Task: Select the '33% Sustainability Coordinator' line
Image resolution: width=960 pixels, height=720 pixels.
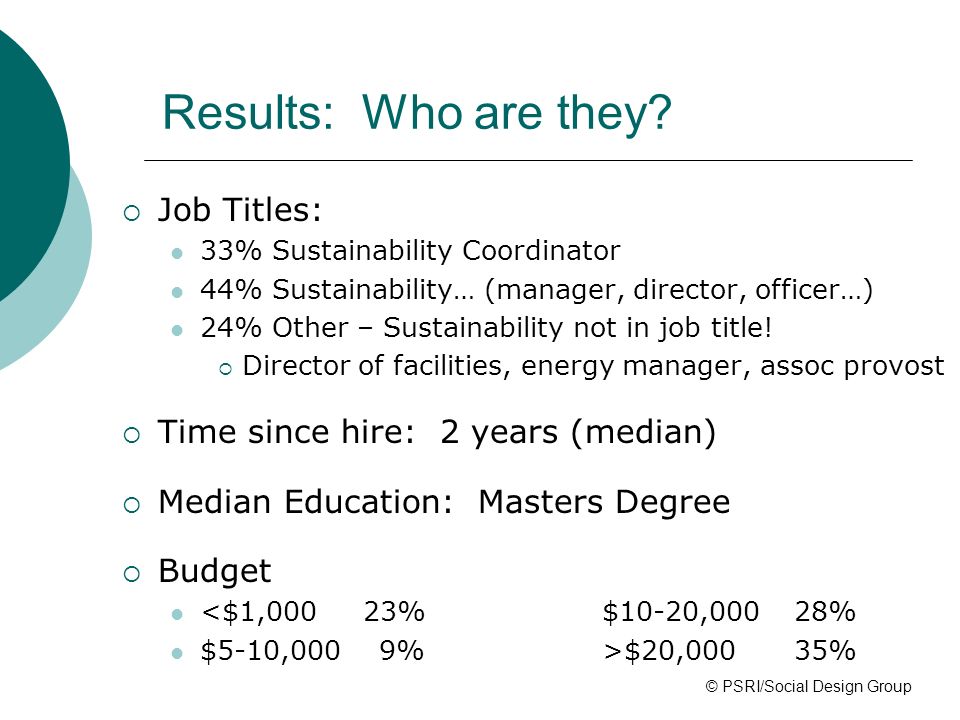Action: [410, 250]
